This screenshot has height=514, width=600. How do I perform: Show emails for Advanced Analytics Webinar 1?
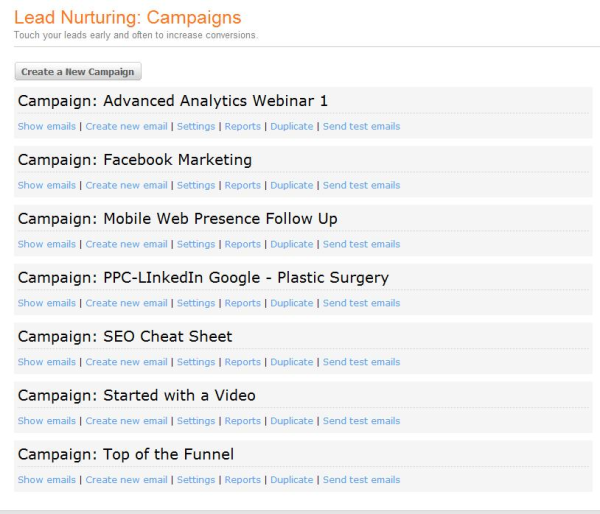click(x=46, y=127)
